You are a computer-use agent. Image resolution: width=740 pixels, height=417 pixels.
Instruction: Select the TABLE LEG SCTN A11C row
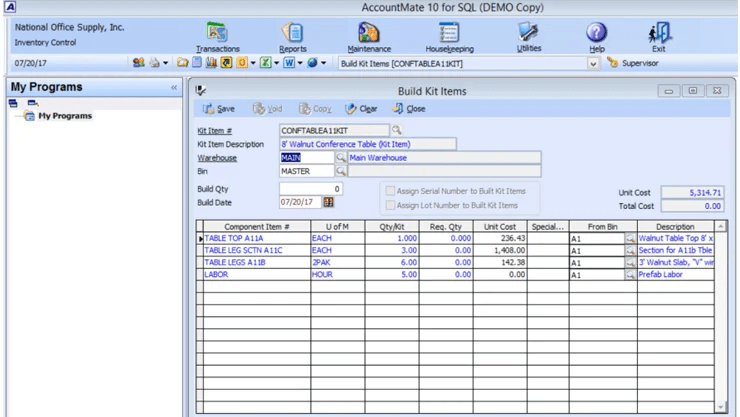tap(455, 250)
